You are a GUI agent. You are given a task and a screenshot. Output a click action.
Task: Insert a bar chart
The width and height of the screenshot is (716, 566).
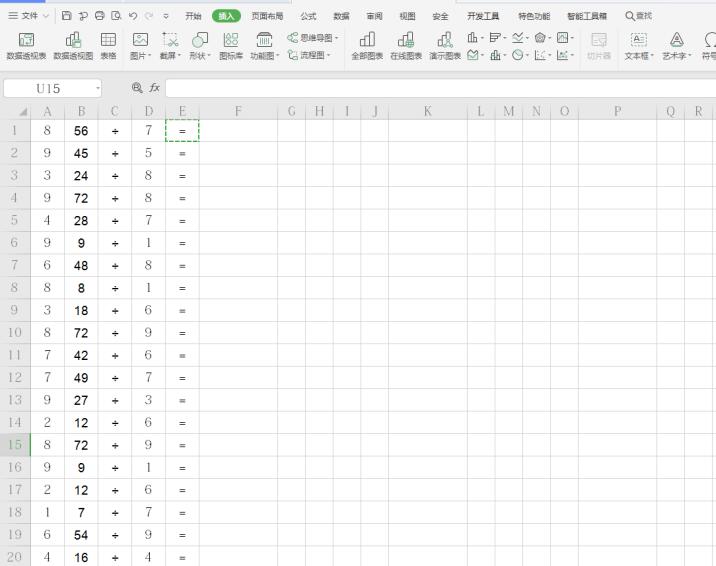497,37
